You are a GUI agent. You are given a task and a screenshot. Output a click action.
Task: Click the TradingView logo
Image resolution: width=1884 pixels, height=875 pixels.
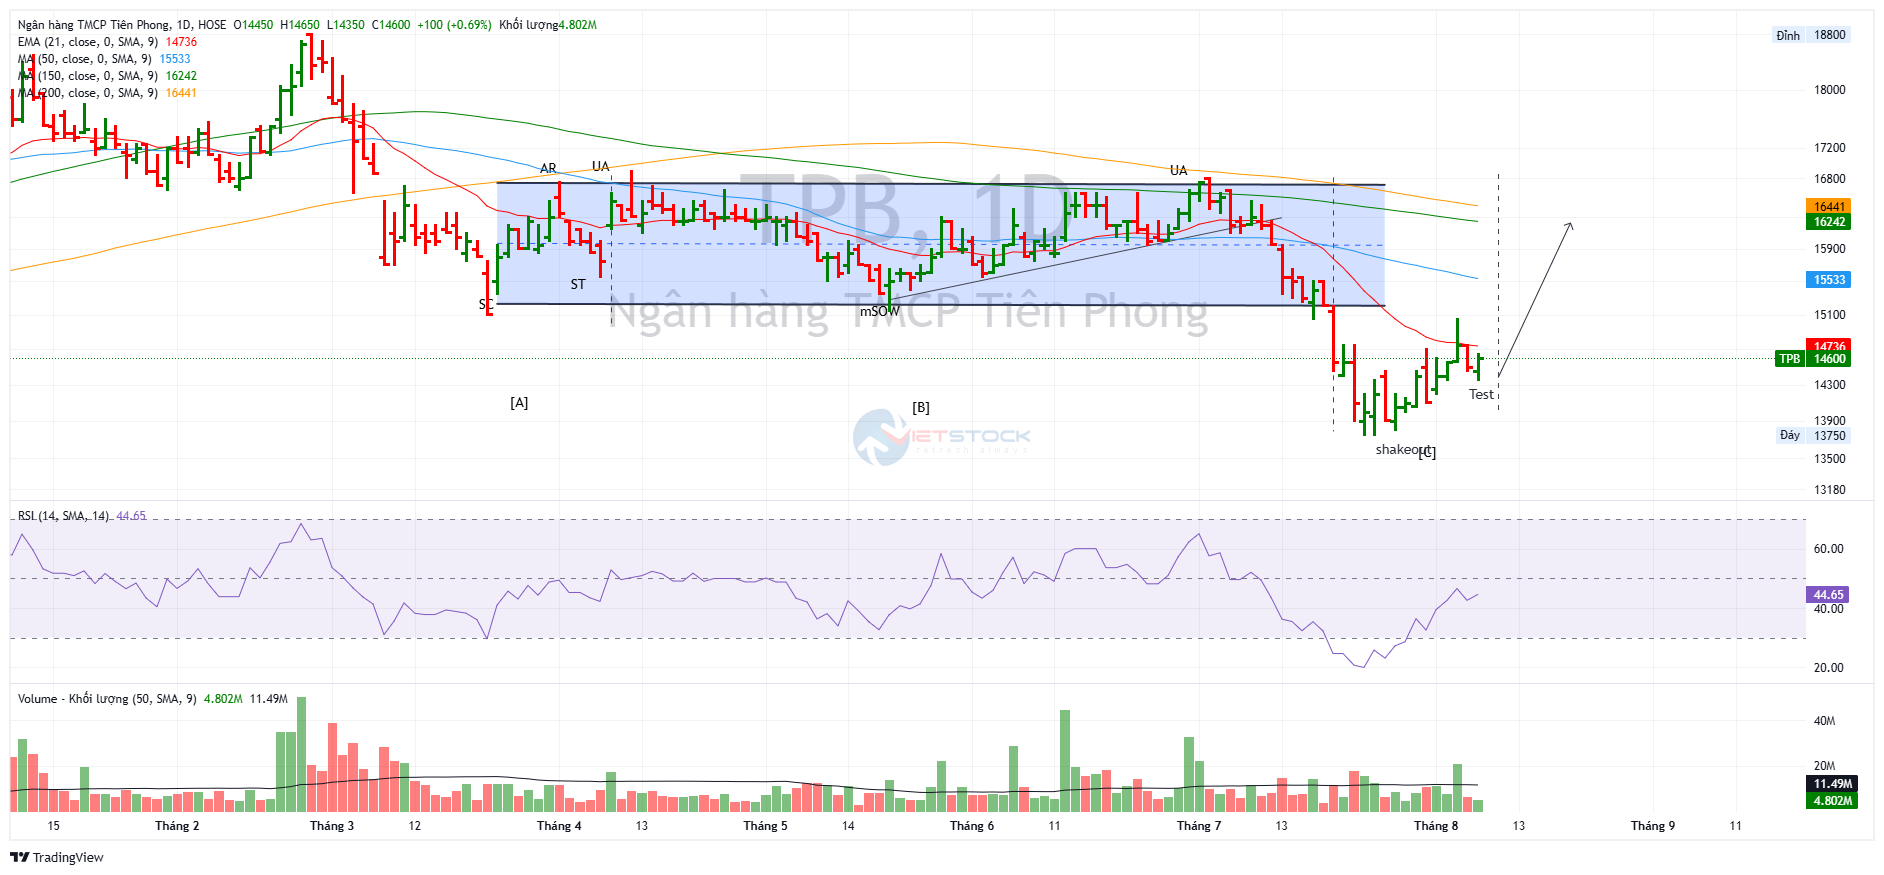pyautogui.click(x=57, y=857)
